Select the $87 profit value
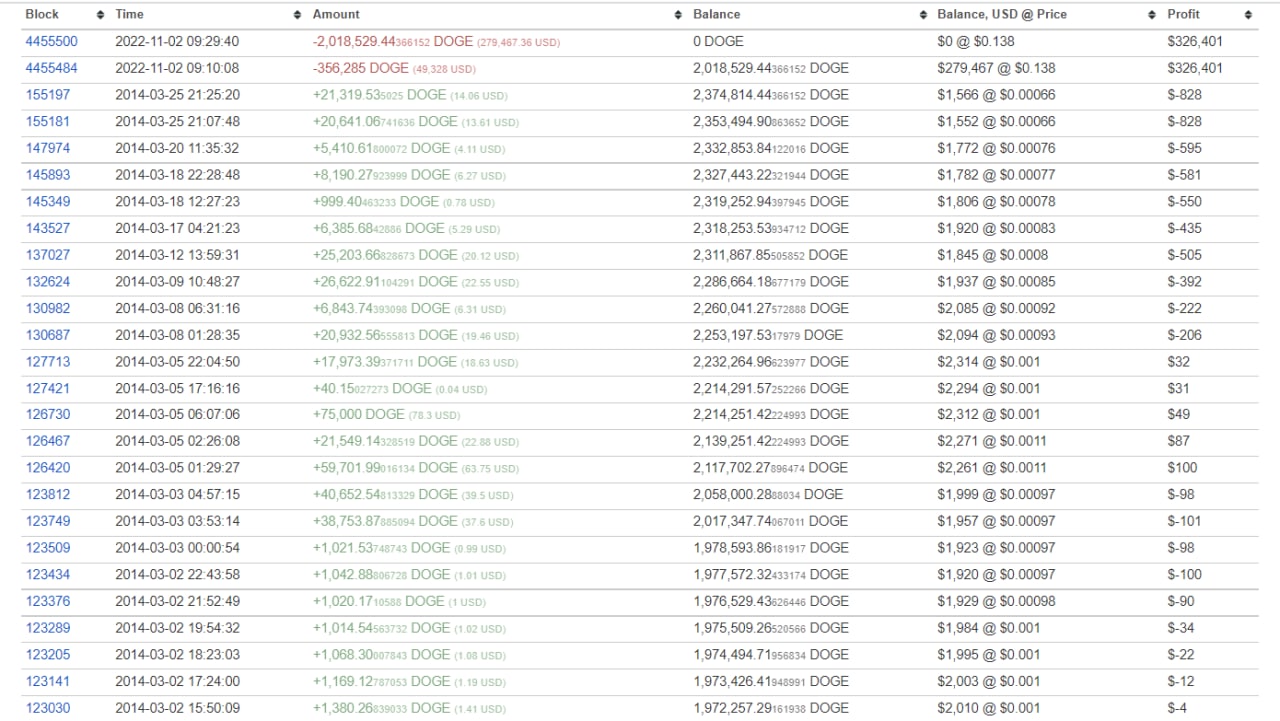Viewport: 1280px width, 721px height. [1179, 441]
